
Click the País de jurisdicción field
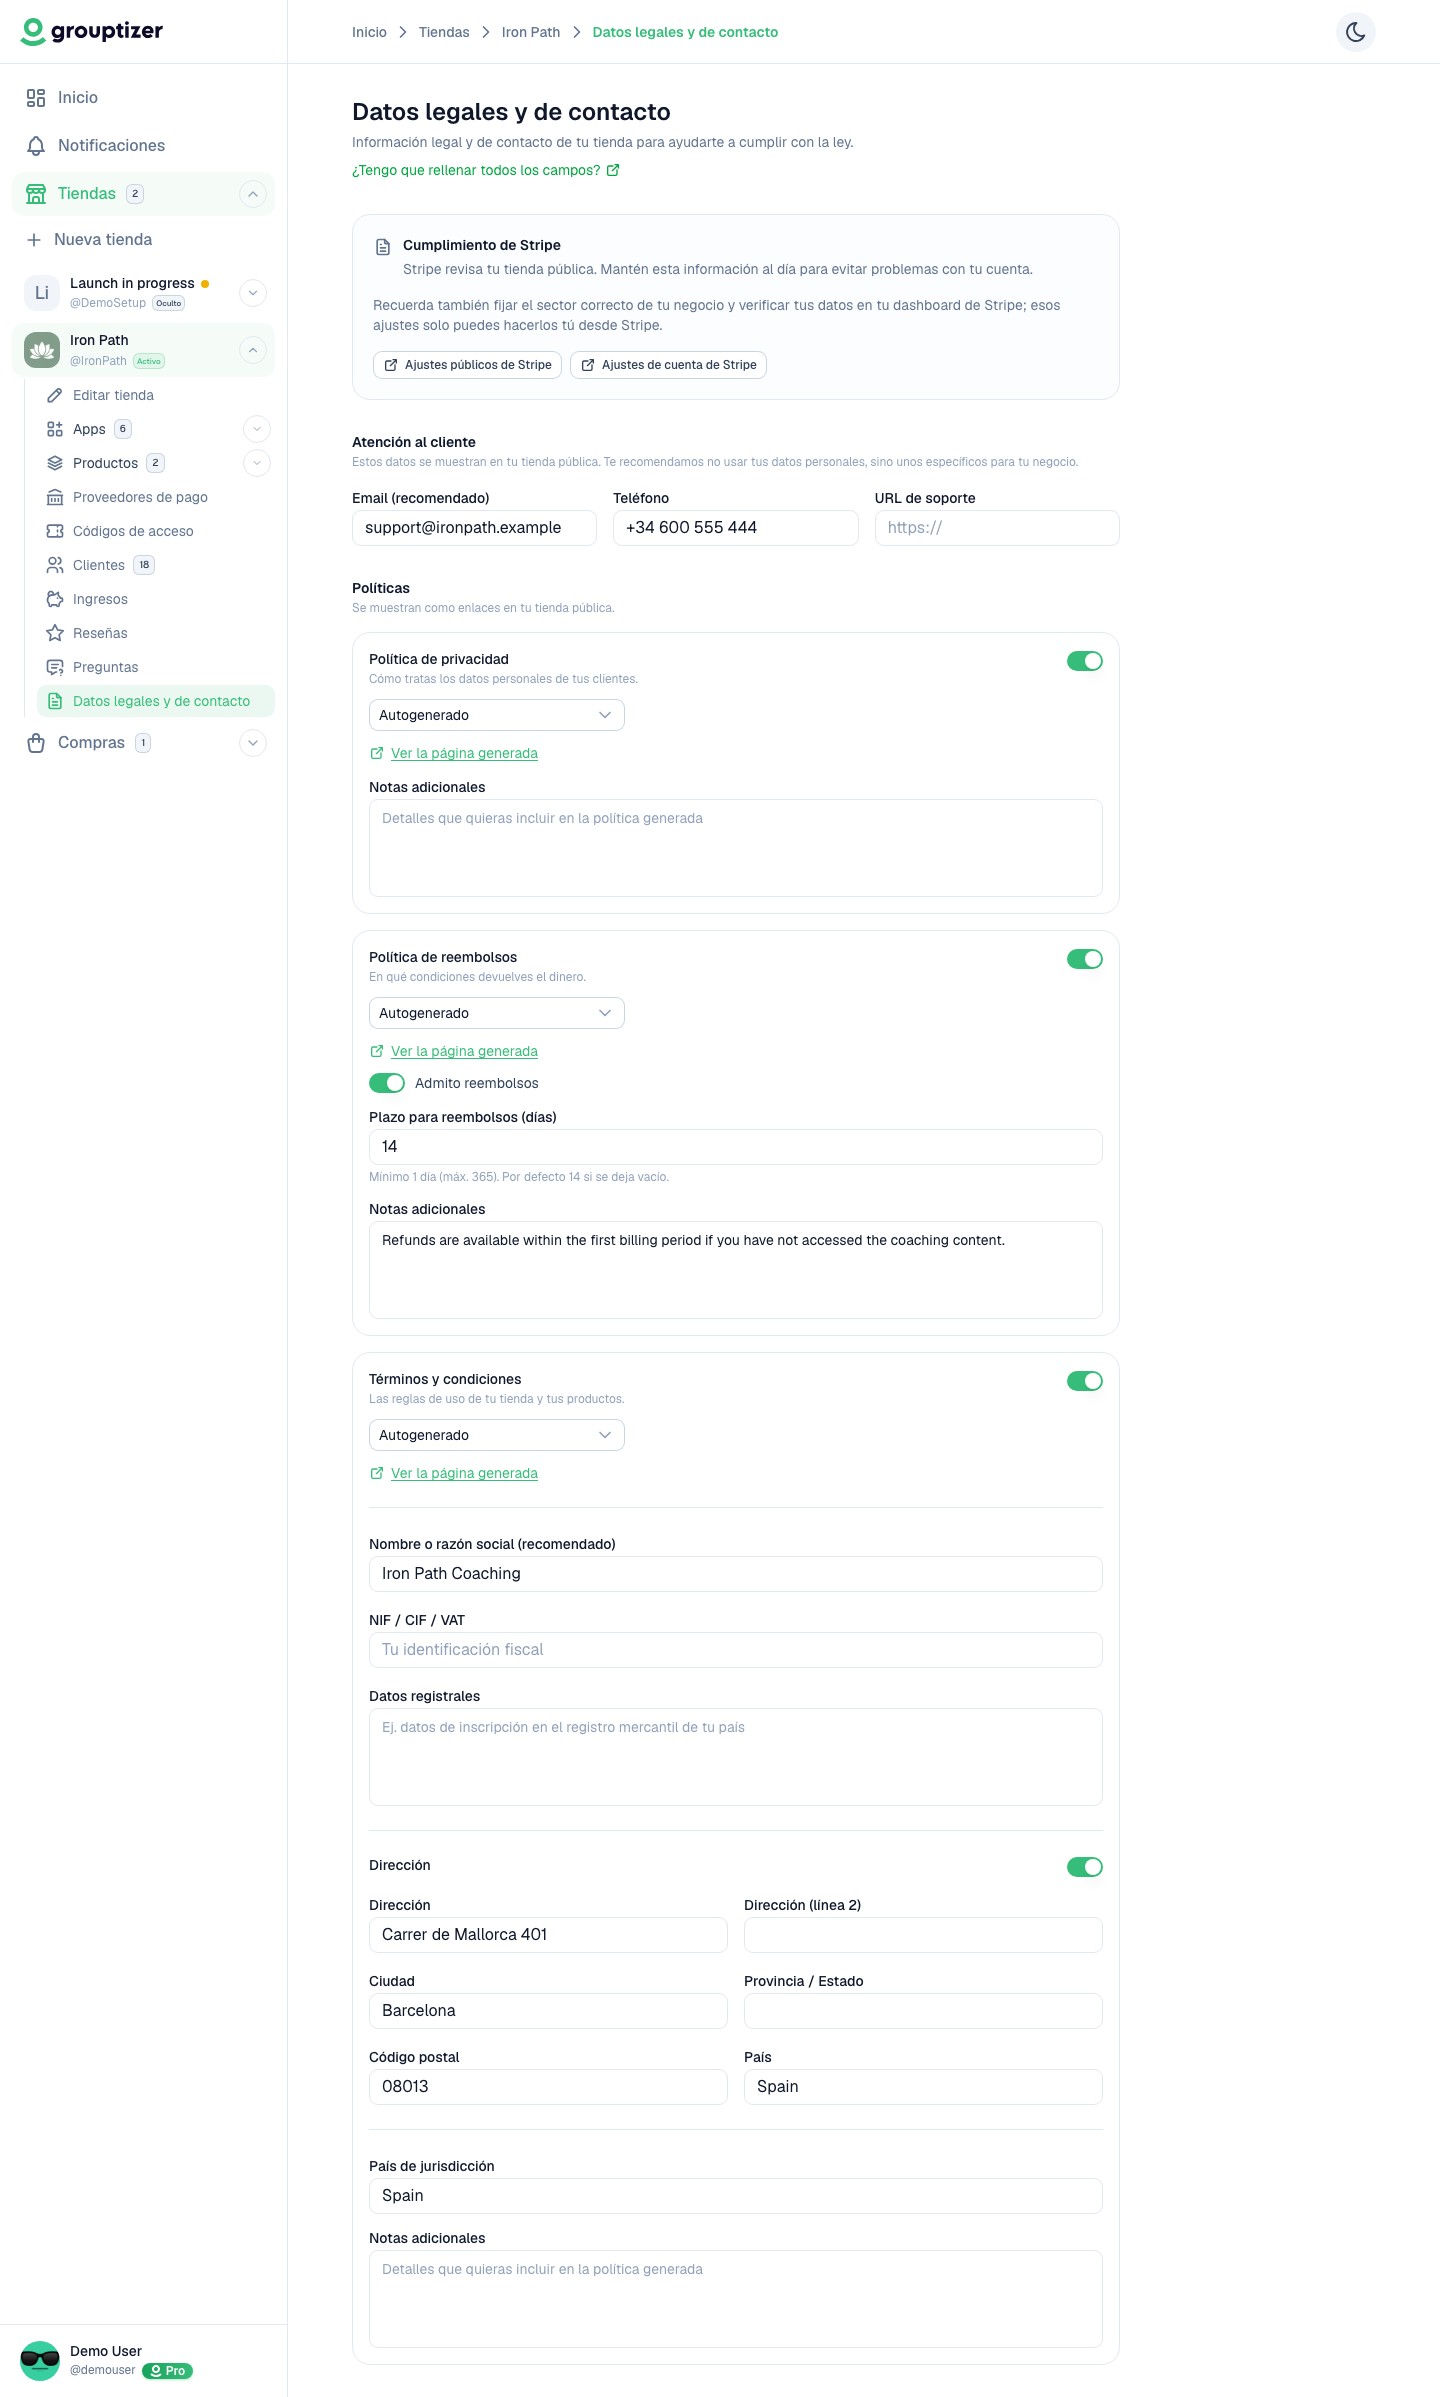pyautogui.click(x=736, y=2196)
